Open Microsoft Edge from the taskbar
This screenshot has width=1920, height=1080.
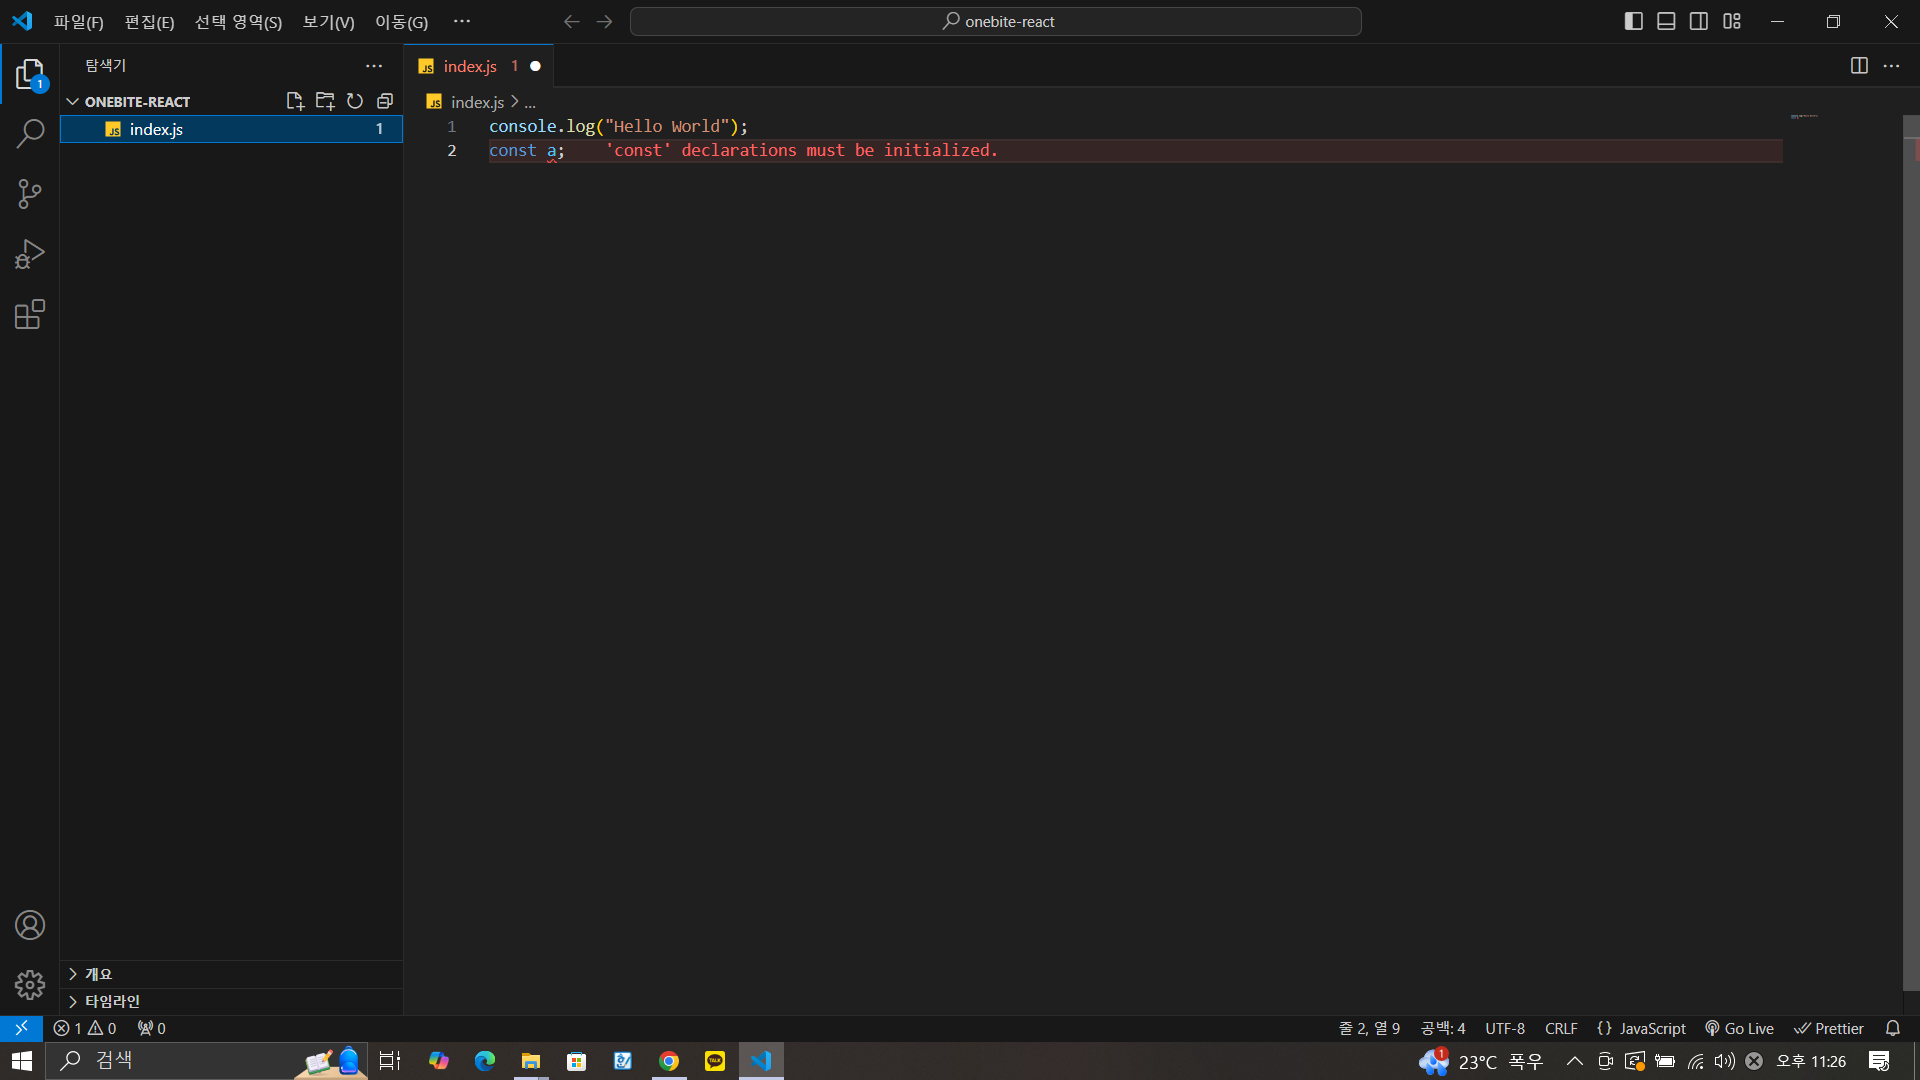pos(485,1061)
